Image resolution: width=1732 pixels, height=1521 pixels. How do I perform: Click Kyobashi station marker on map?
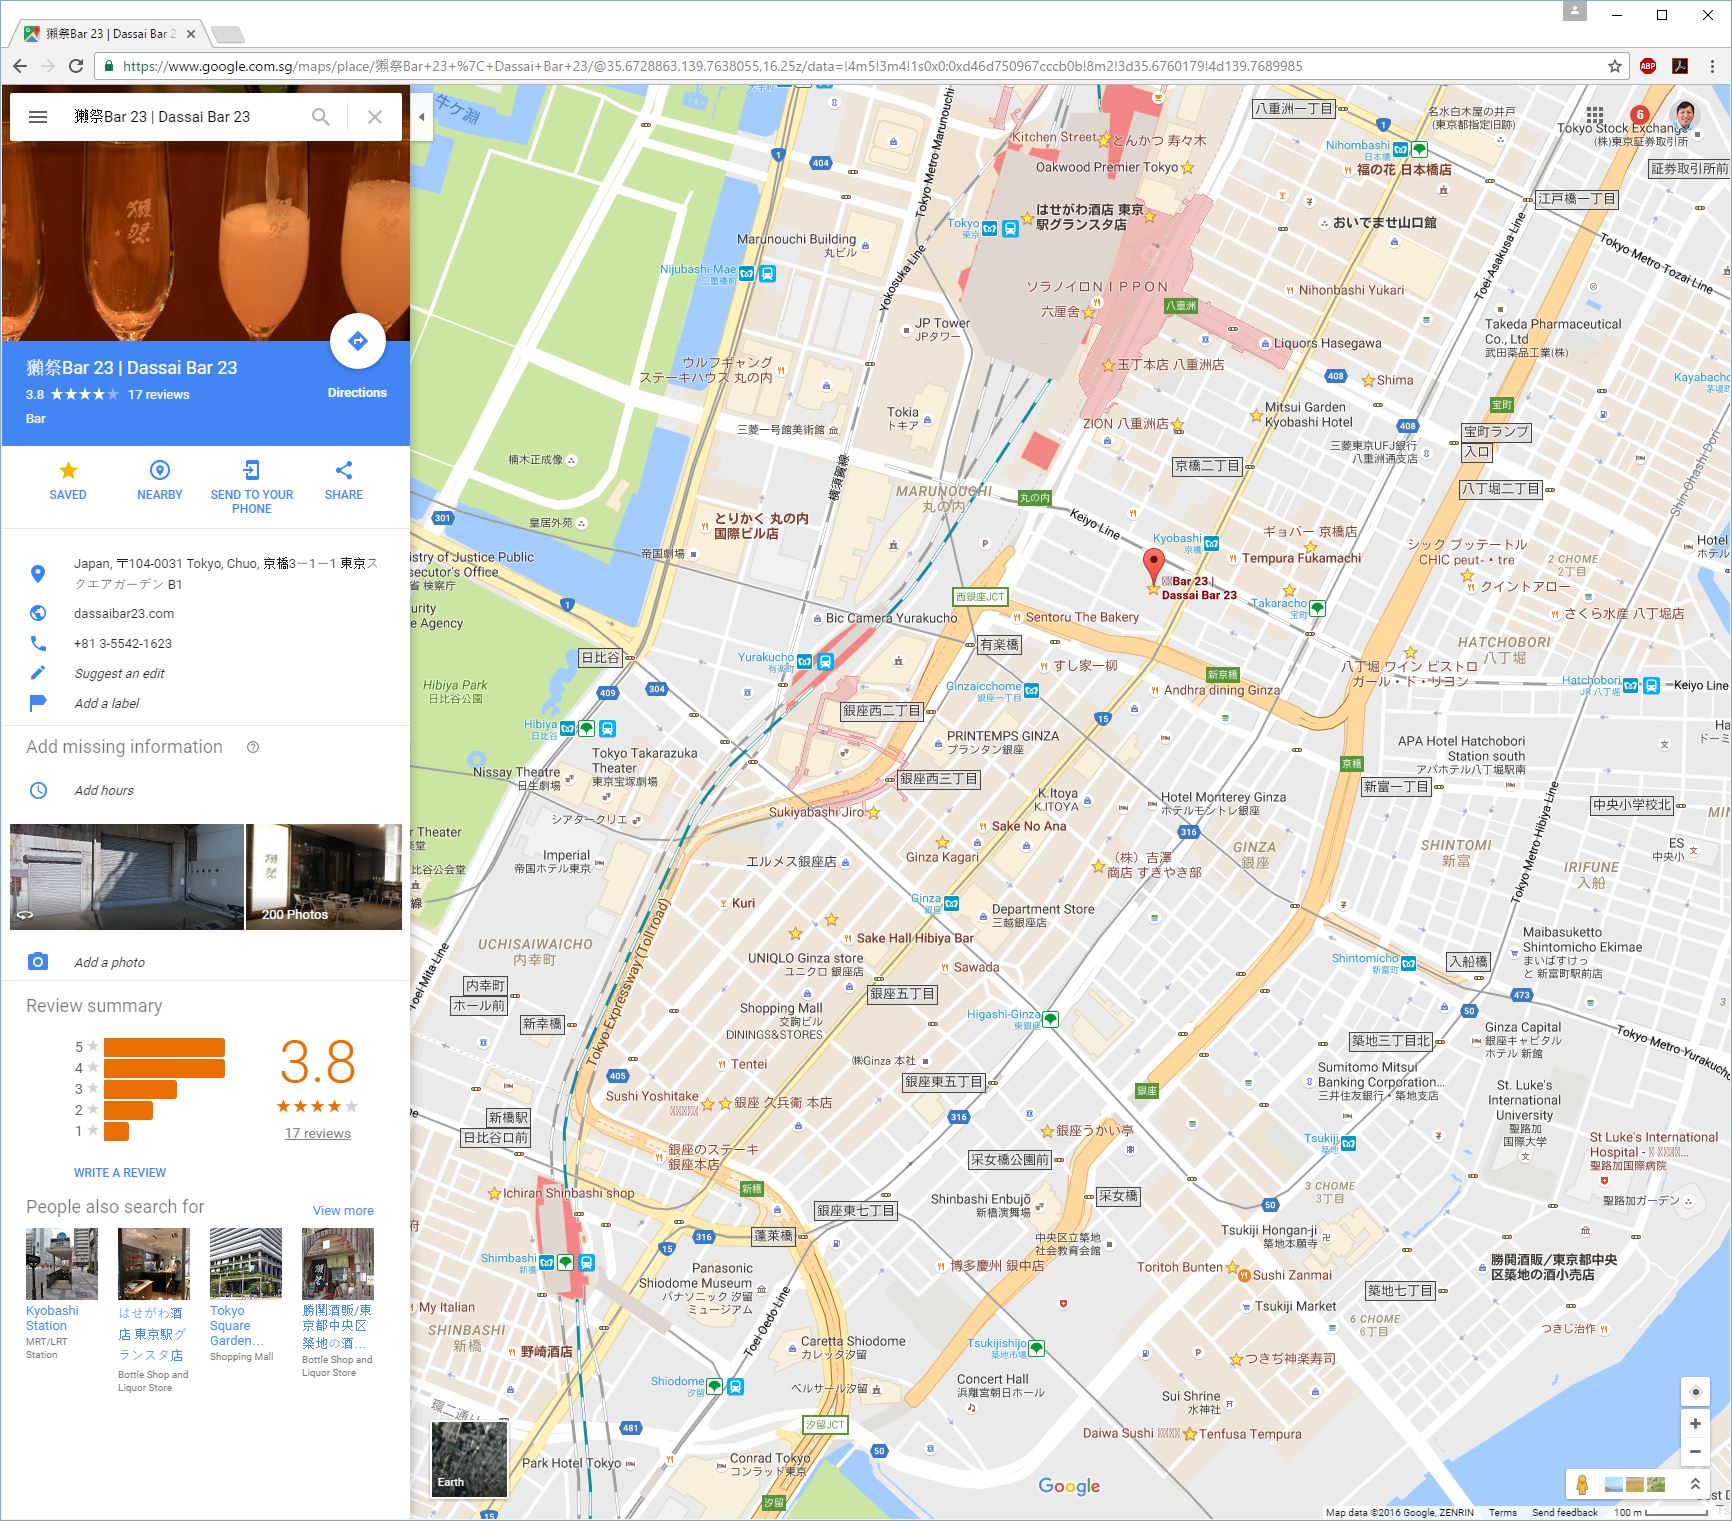point(1212,544)
